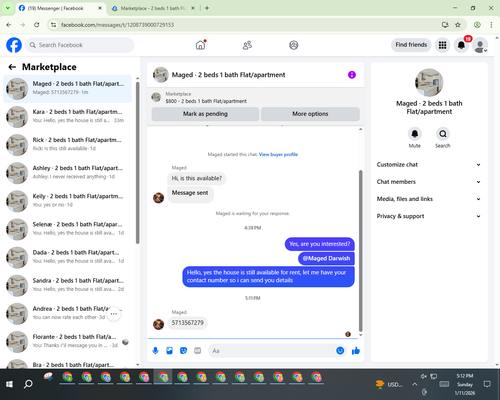Screen dimensions: 500x400
Task: Open the three-dots menu on Andrea conversation
Action: [114, 314]
